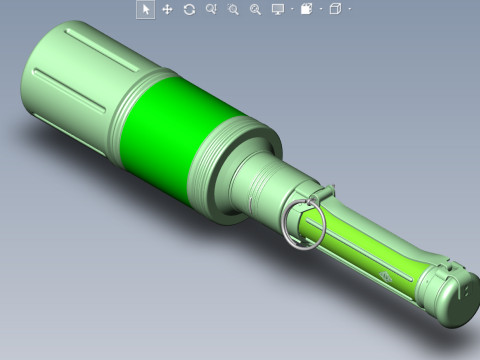Screen dimensions: 480x360
Task: Select the Rotate view tool
Action: (189, 9)
